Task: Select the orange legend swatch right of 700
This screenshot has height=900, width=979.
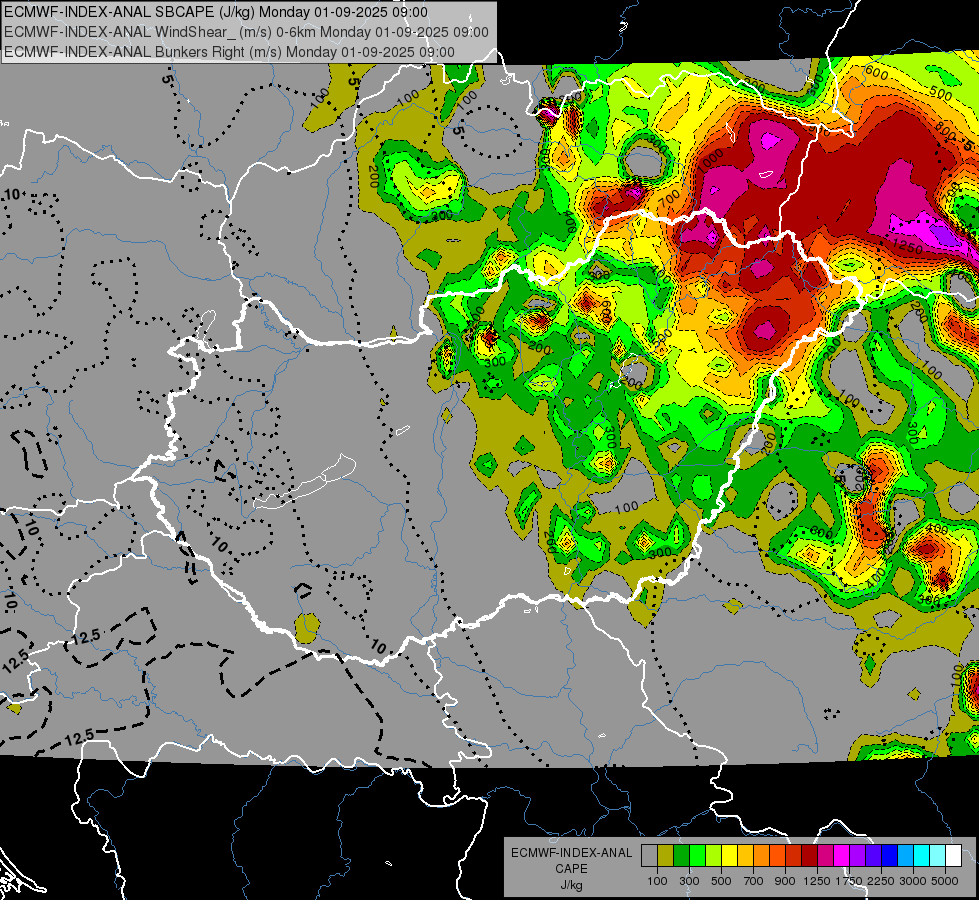Action: [762, 855]
